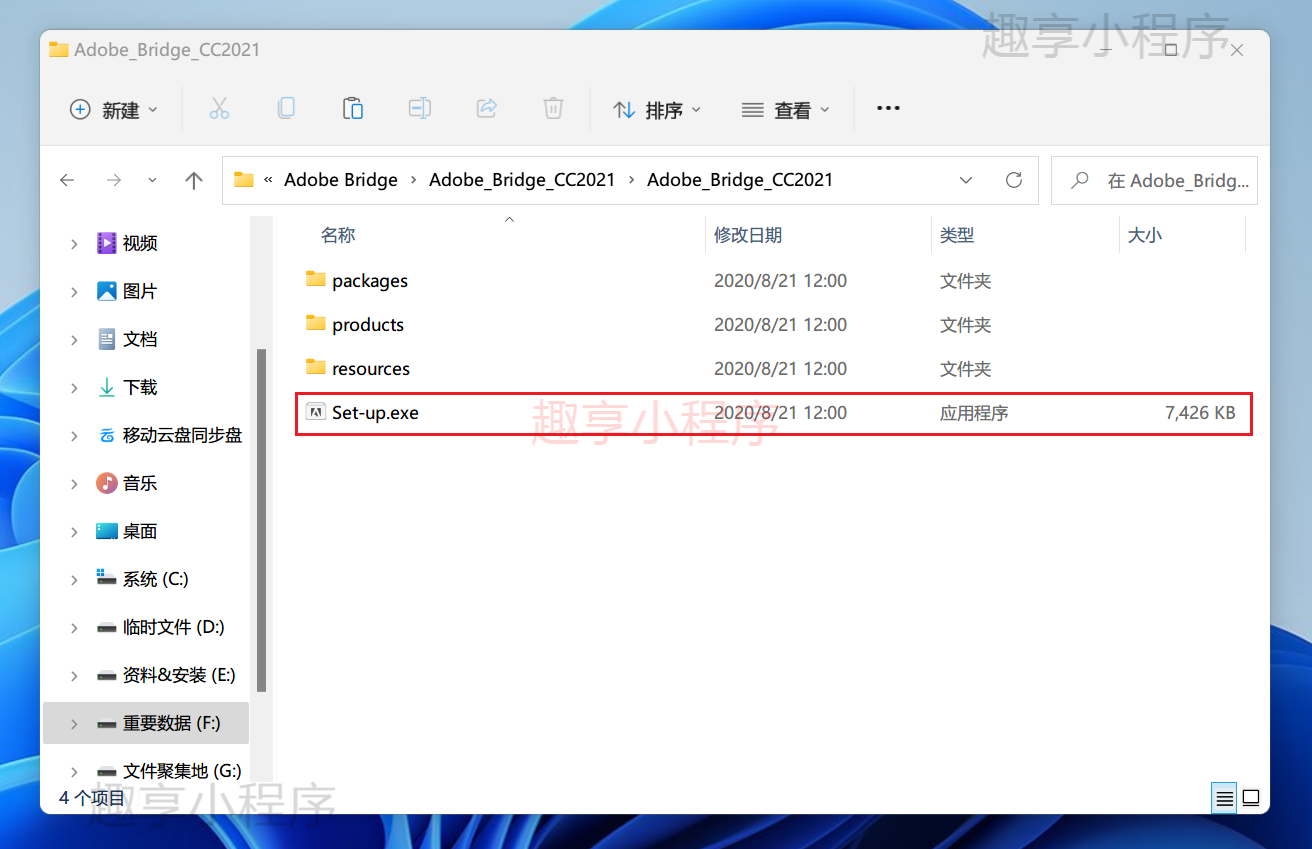Switch to large thumbnails view icon
Viewport: 1312px width, 849px height.
coord(1251,798)
